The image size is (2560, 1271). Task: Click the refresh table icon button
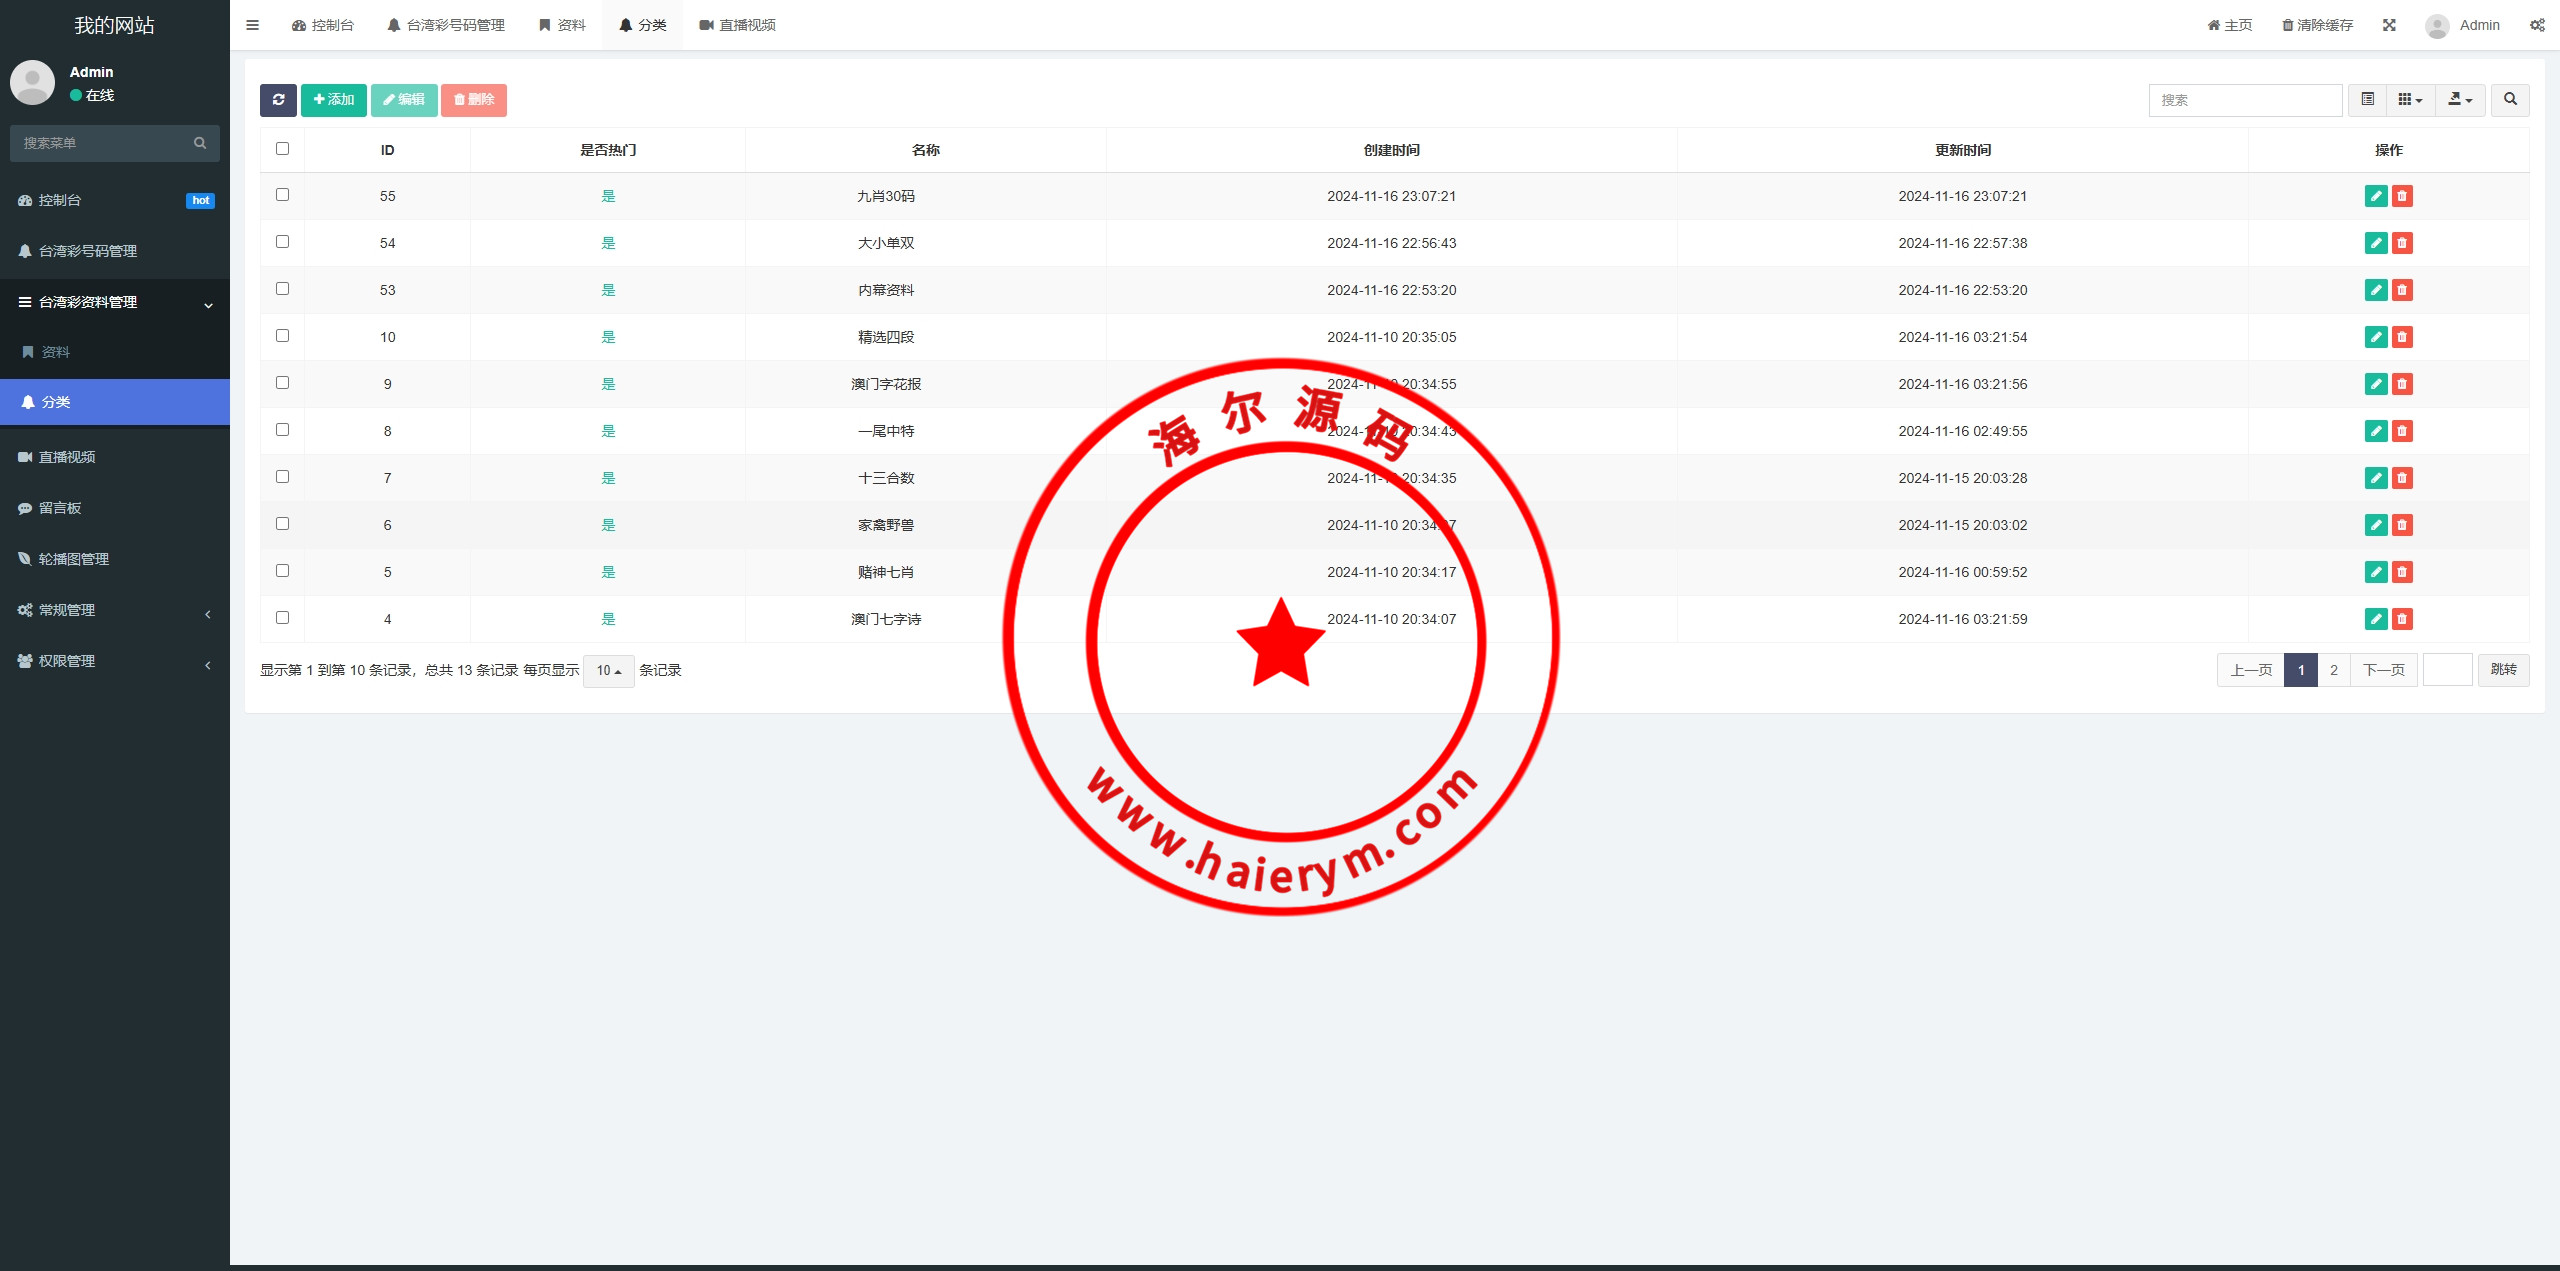278,100
